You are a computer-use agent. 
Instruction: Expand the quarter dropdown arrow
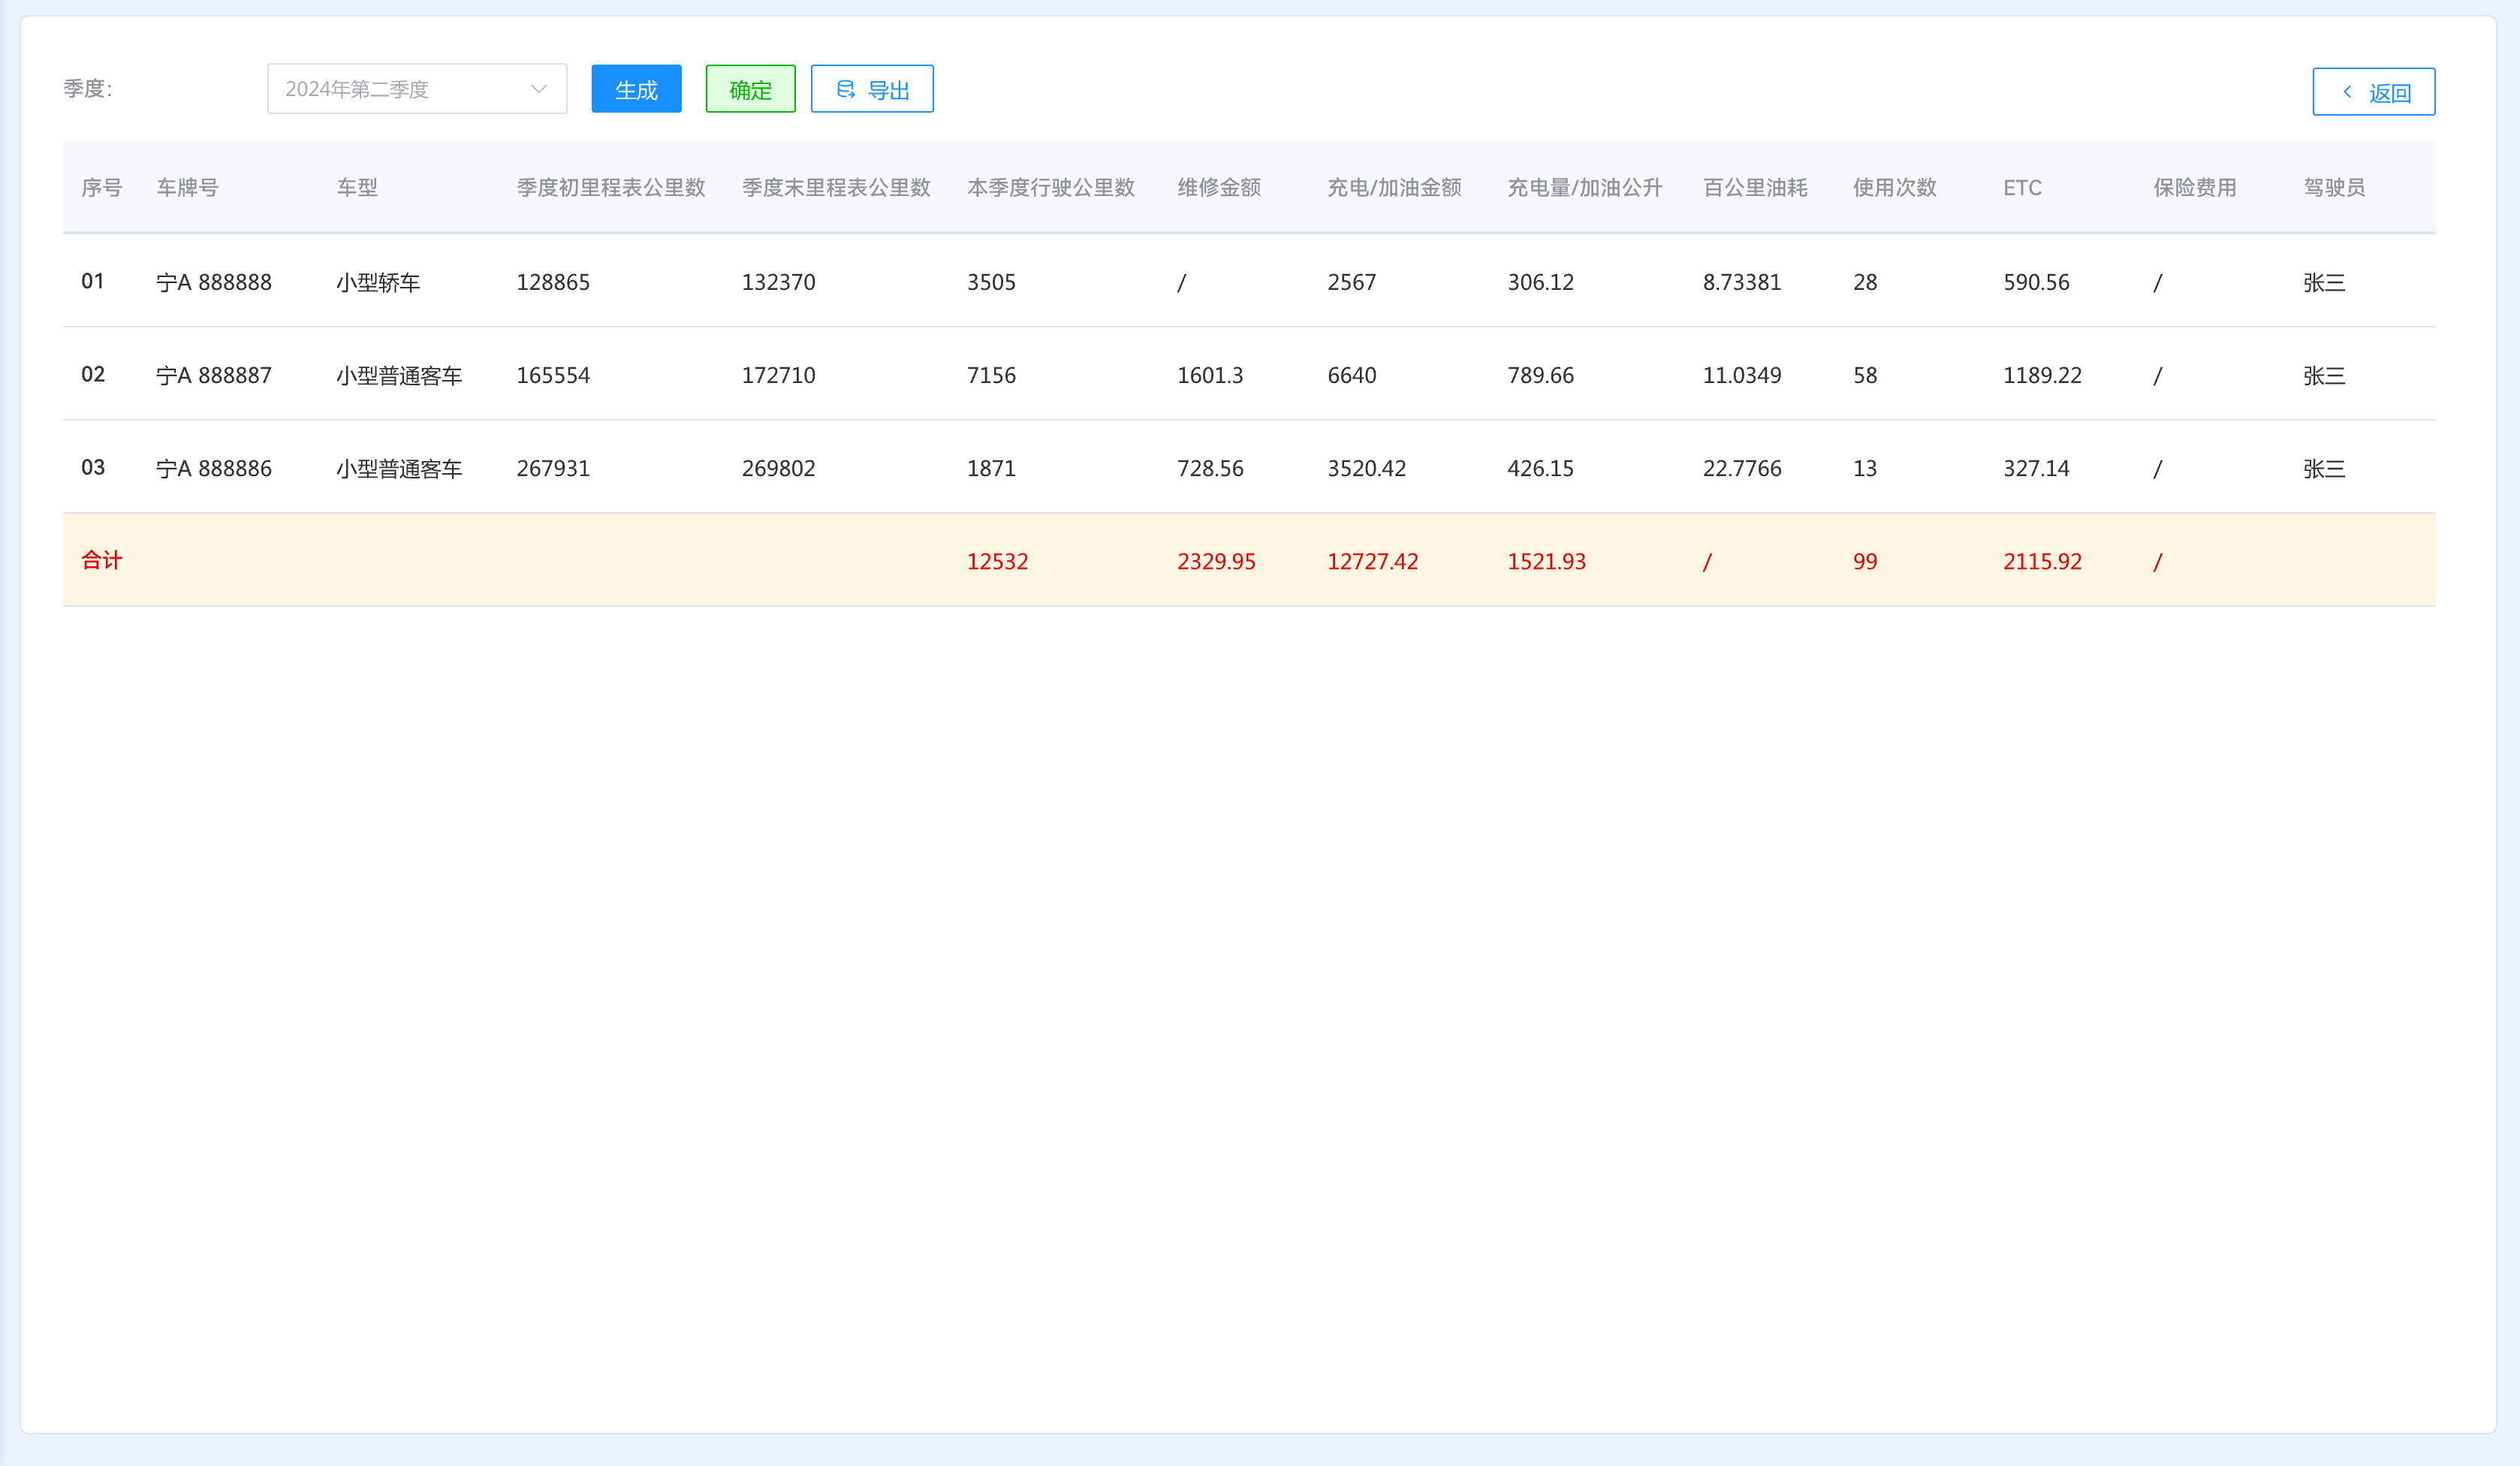[x=539, y=89]
